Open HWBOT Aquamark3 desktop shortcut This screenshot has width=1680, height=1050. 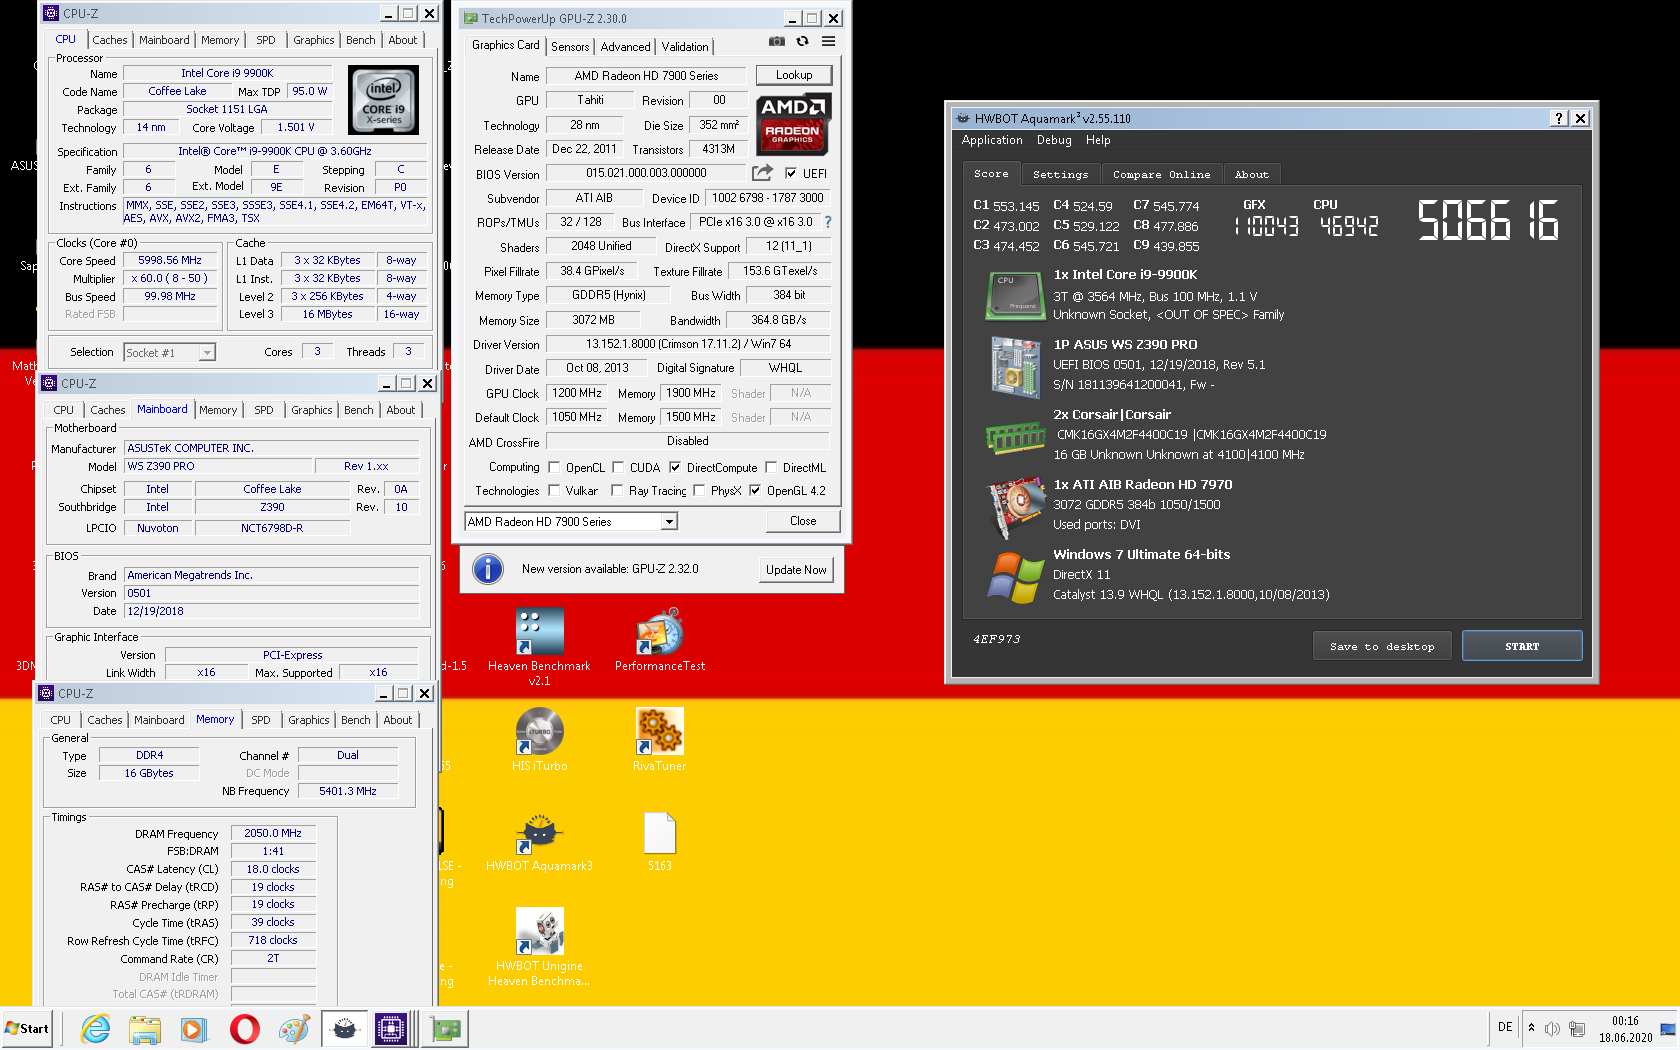tap(539, 840)
